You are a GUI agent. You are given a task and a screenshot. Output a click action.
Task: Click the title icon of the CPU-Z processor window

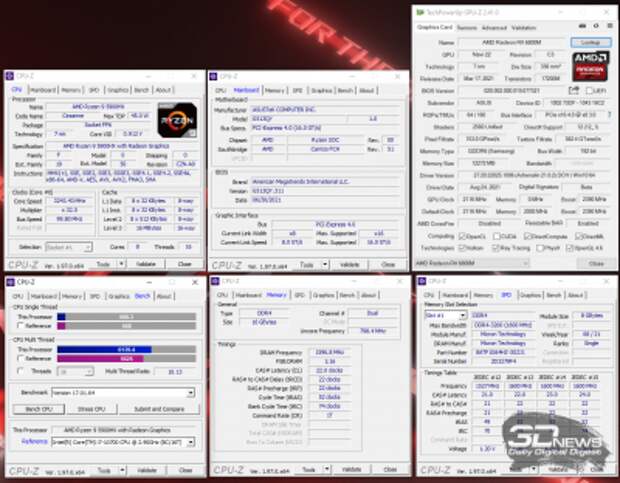coord(10,76)
